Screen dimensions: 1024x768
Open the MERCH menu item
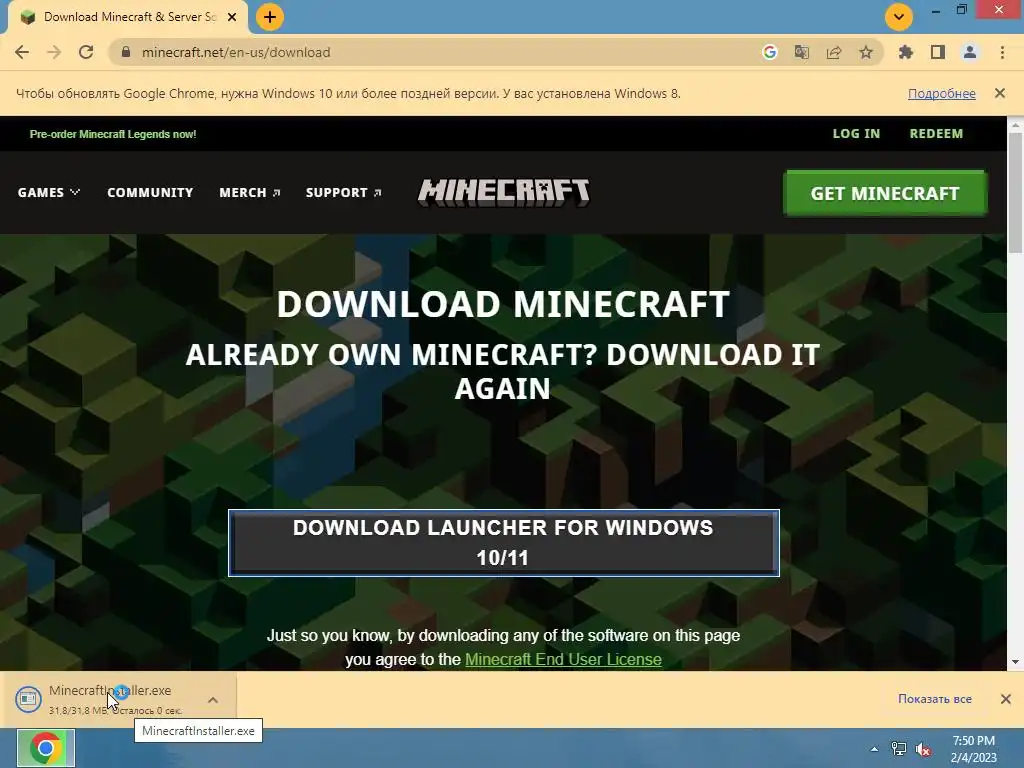[x=249, y=193]
